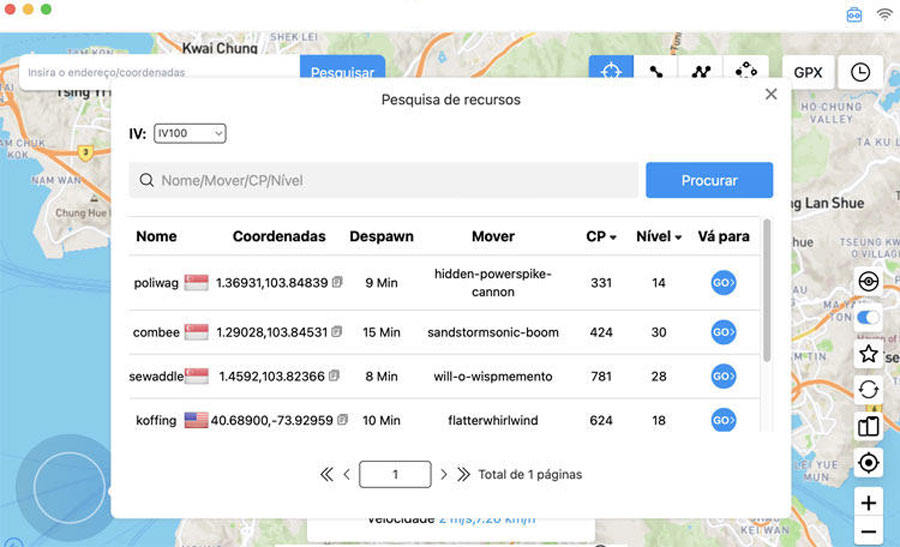
Task: Click the GPX import button
Action: (808, 72)
